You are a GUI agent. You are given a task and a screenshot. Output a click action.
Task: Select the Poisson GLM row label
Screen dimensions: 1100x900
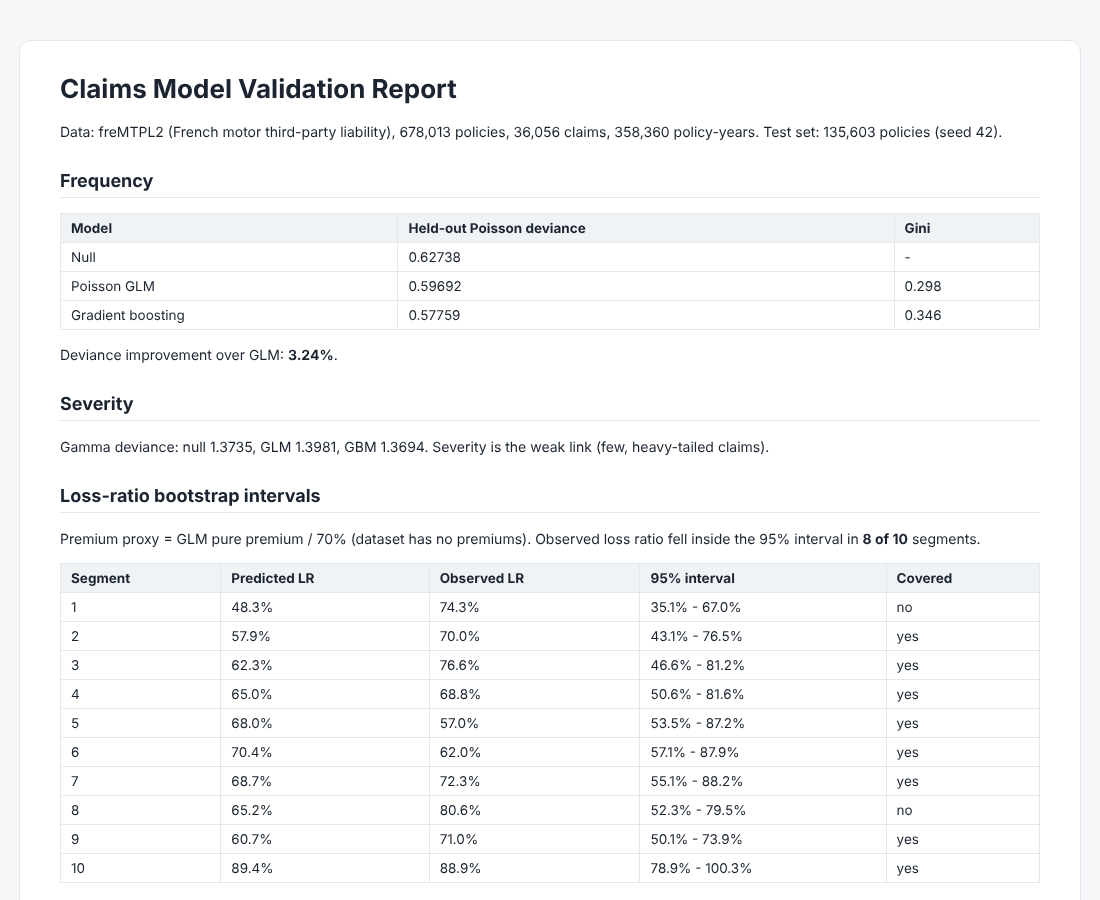pyautogui.click(x=113, y=286)
